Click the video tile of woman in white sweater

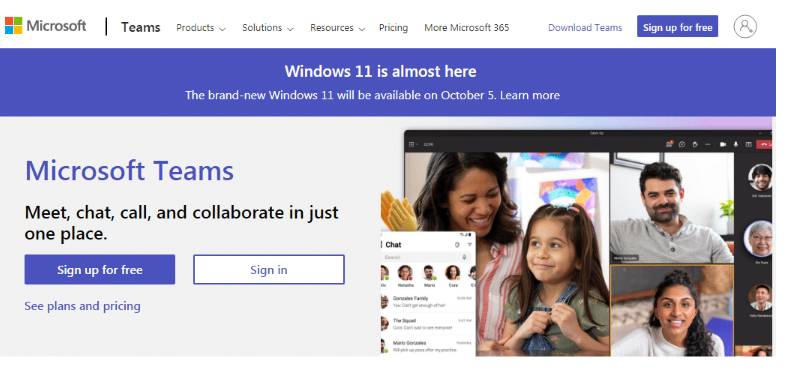[671, 310]
